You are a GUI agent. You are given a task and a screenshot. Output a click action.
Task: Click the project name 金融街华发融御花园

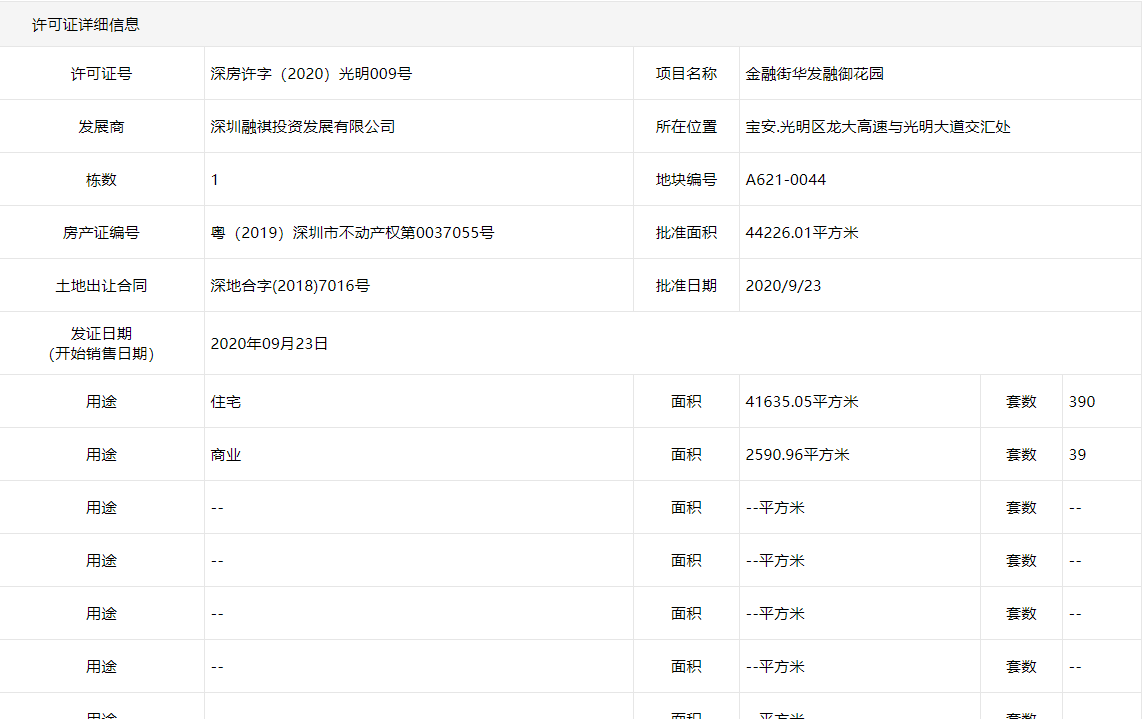tap(810, 73)
